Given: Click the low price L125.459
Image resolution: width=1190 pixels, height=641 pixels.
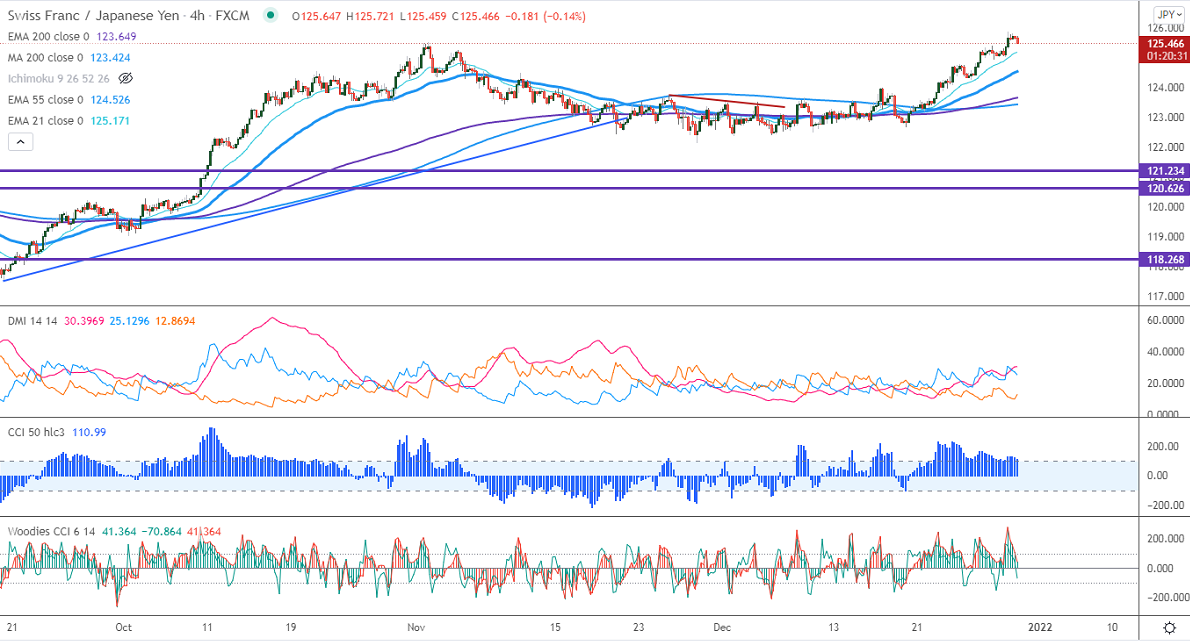Looking at the screenshot, I should (423, 16).
